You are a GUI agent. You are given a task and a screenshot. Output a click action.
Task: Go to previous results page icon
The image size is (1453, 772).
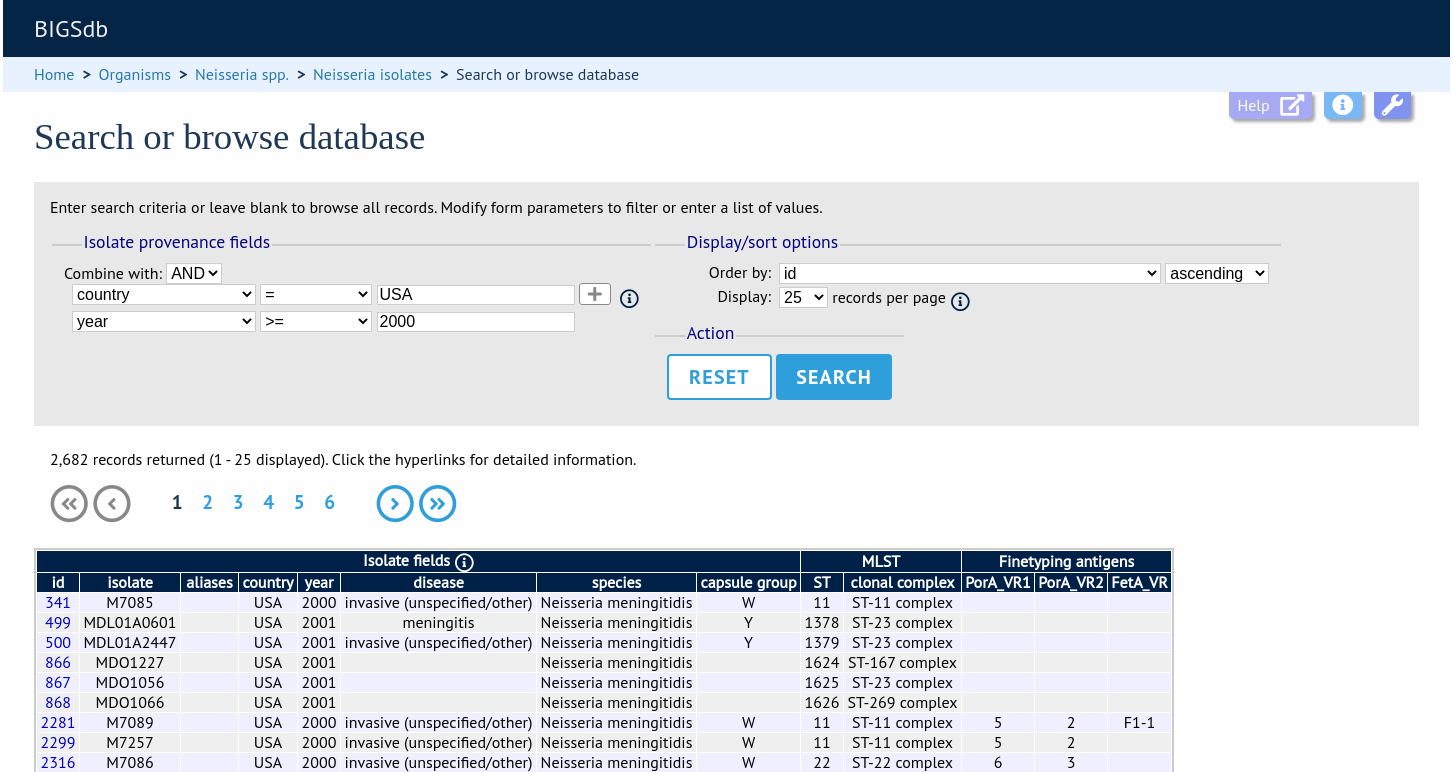[112, 504]
